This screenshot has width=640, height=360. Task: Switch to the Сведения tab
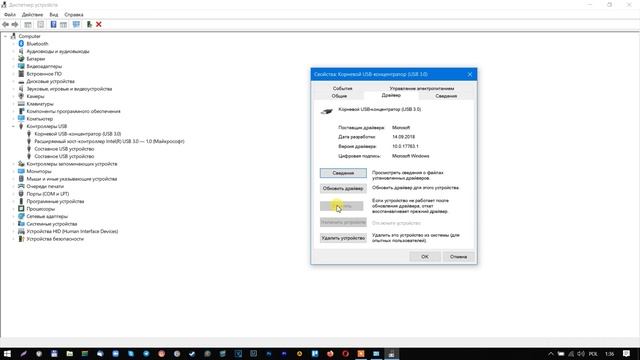click(446, 96)
